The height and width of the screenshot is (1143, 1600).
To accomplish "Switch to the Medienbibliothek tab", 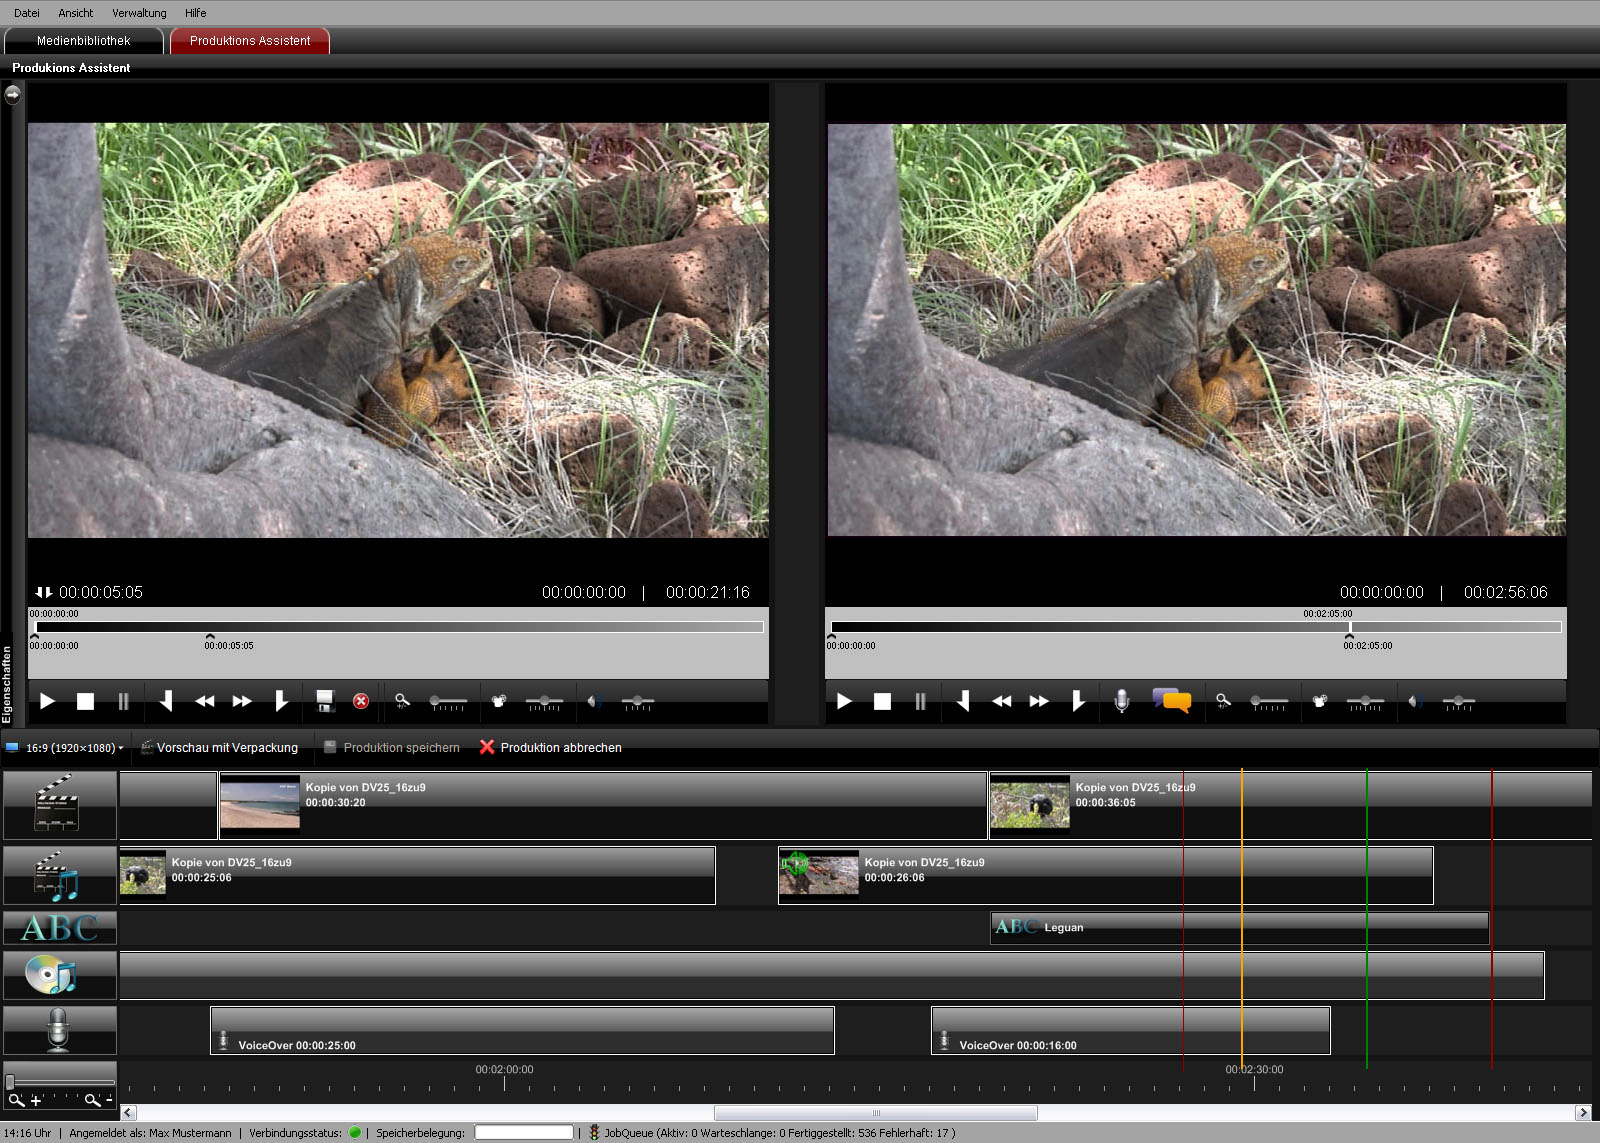I will 84,41.
